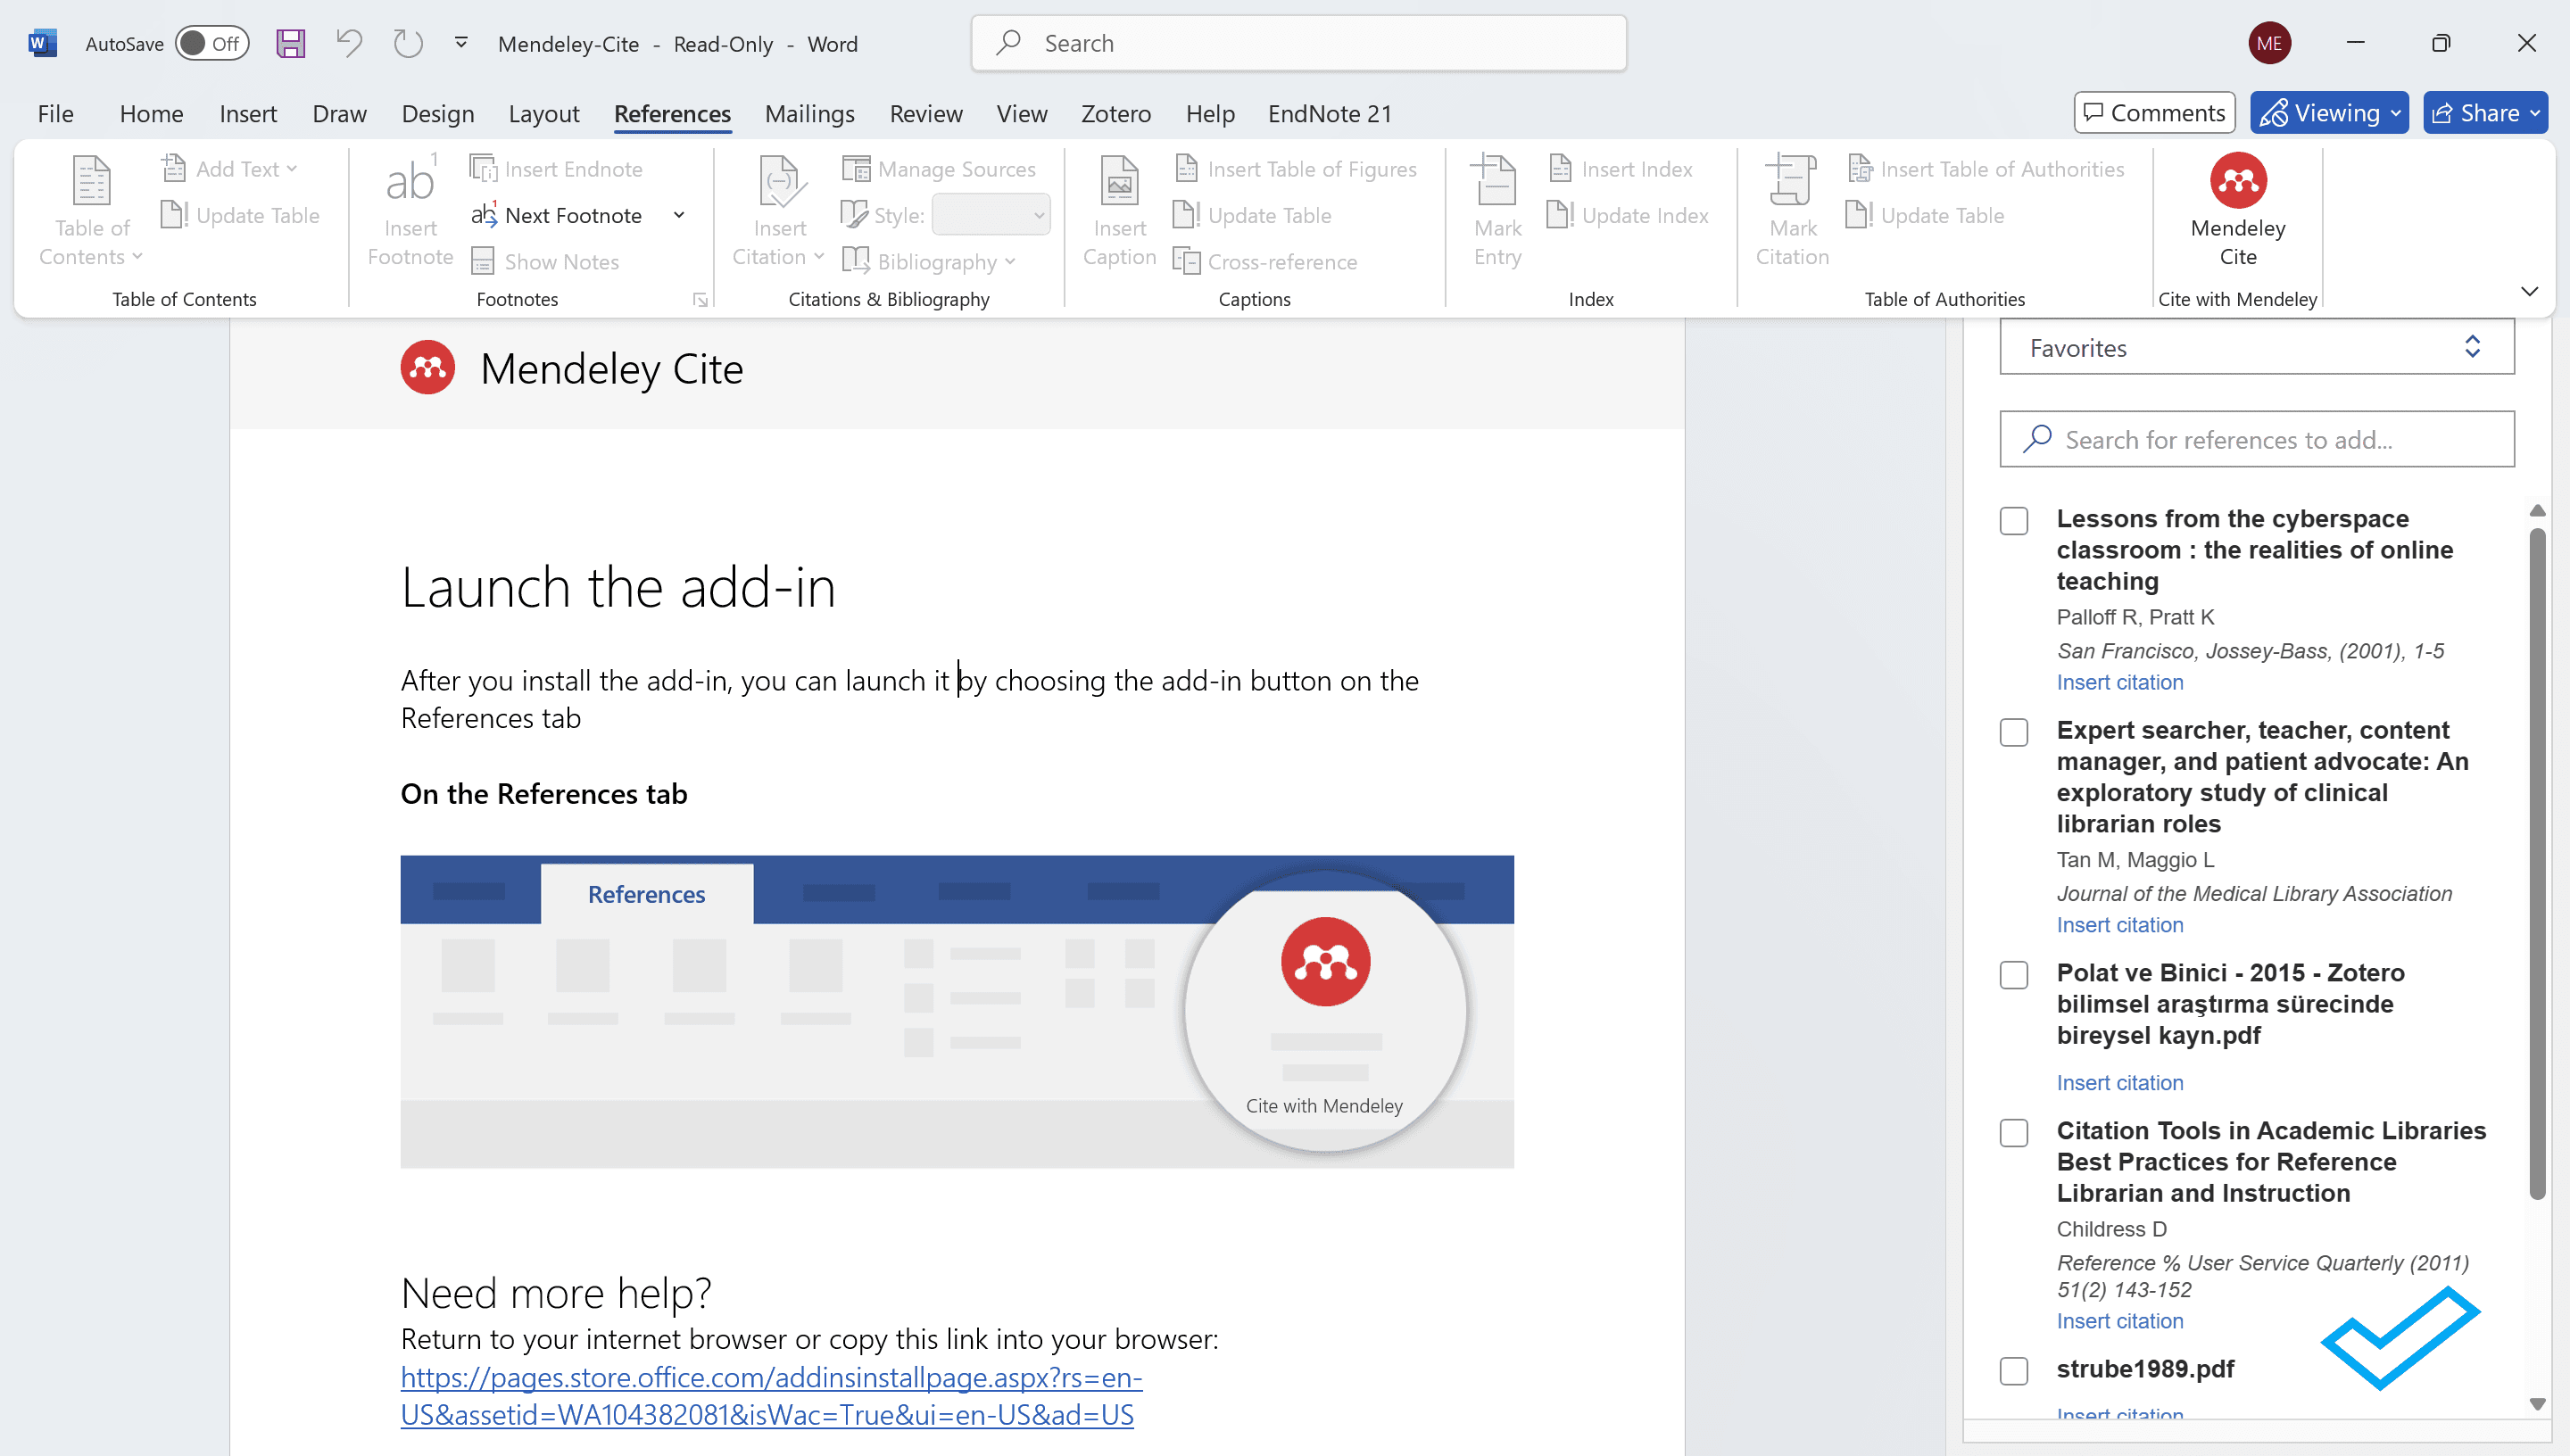Check 'Lessons from the cyberspace classroom' reference
The width and height of the screenshot is (2570, 1456).
2014,521
